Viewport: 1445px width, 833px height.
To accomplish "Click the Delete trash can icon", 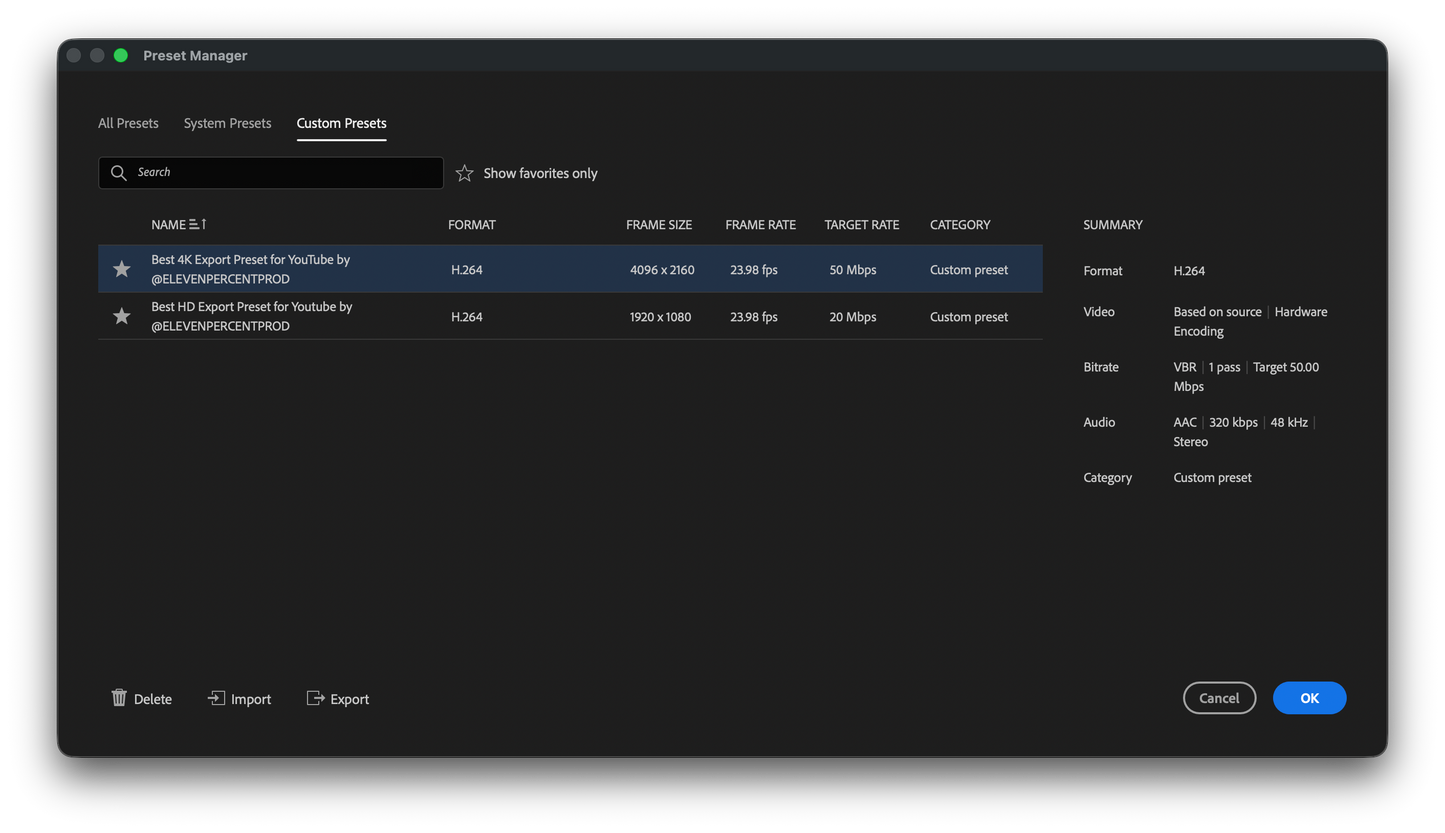I will (119, 697).
